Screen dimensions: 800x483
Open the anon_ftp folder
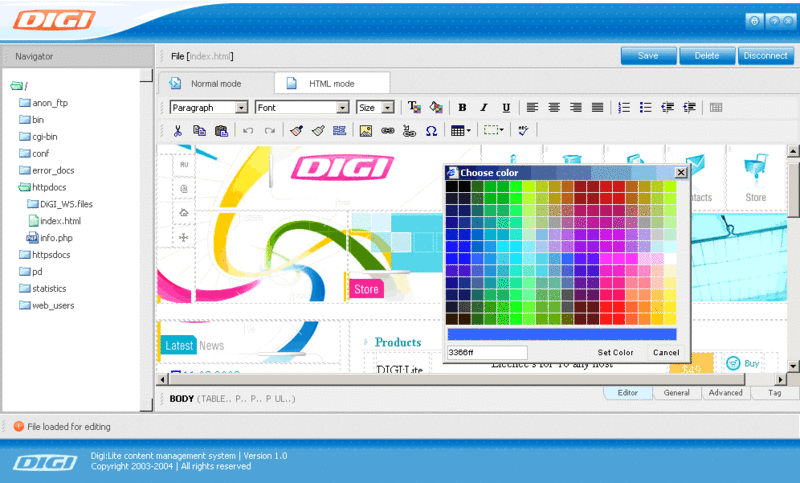click(x=43, y=103)
